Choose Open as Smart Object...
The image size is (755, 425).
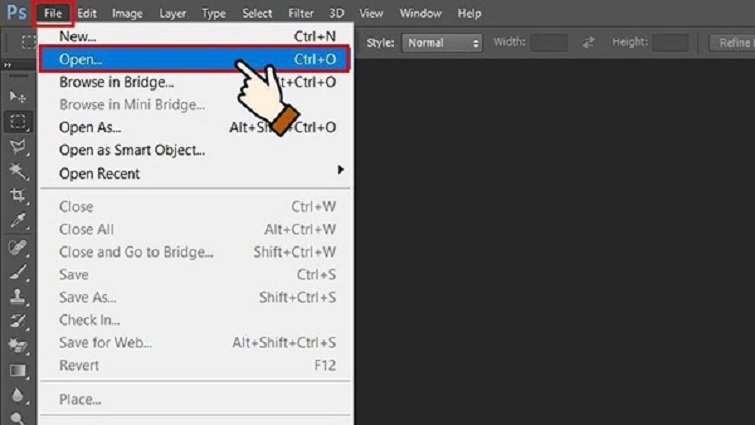[x=195, y=150]
